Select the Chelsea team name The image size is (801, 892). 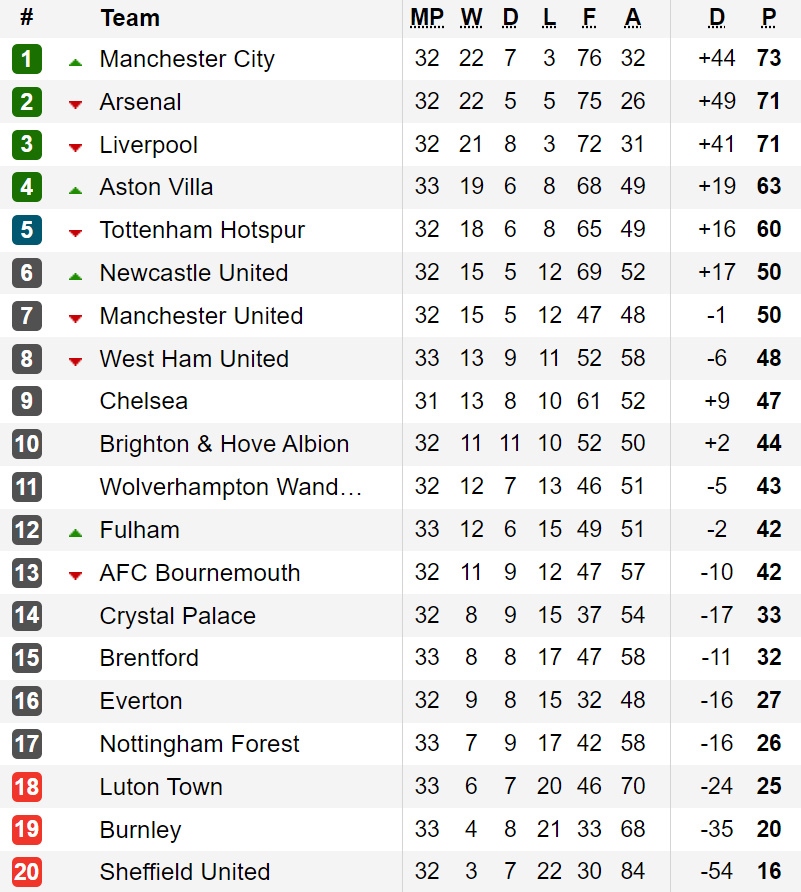point(143,401)
